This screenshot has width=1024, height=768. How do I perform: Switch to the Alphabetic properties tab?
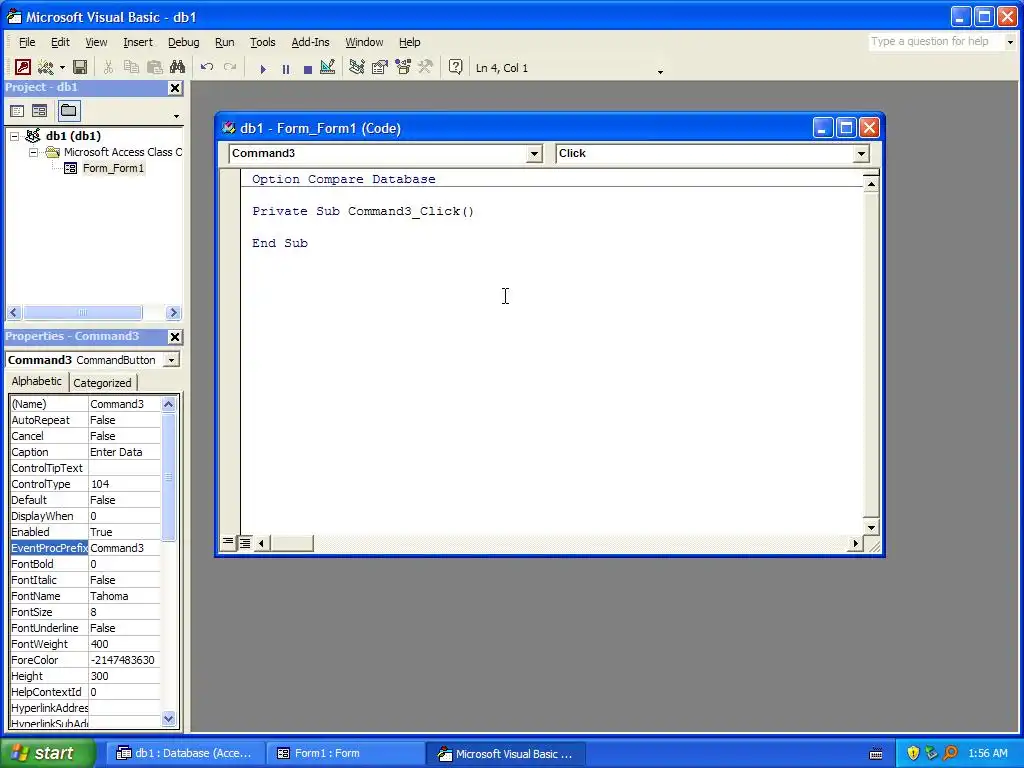[37, 381]
